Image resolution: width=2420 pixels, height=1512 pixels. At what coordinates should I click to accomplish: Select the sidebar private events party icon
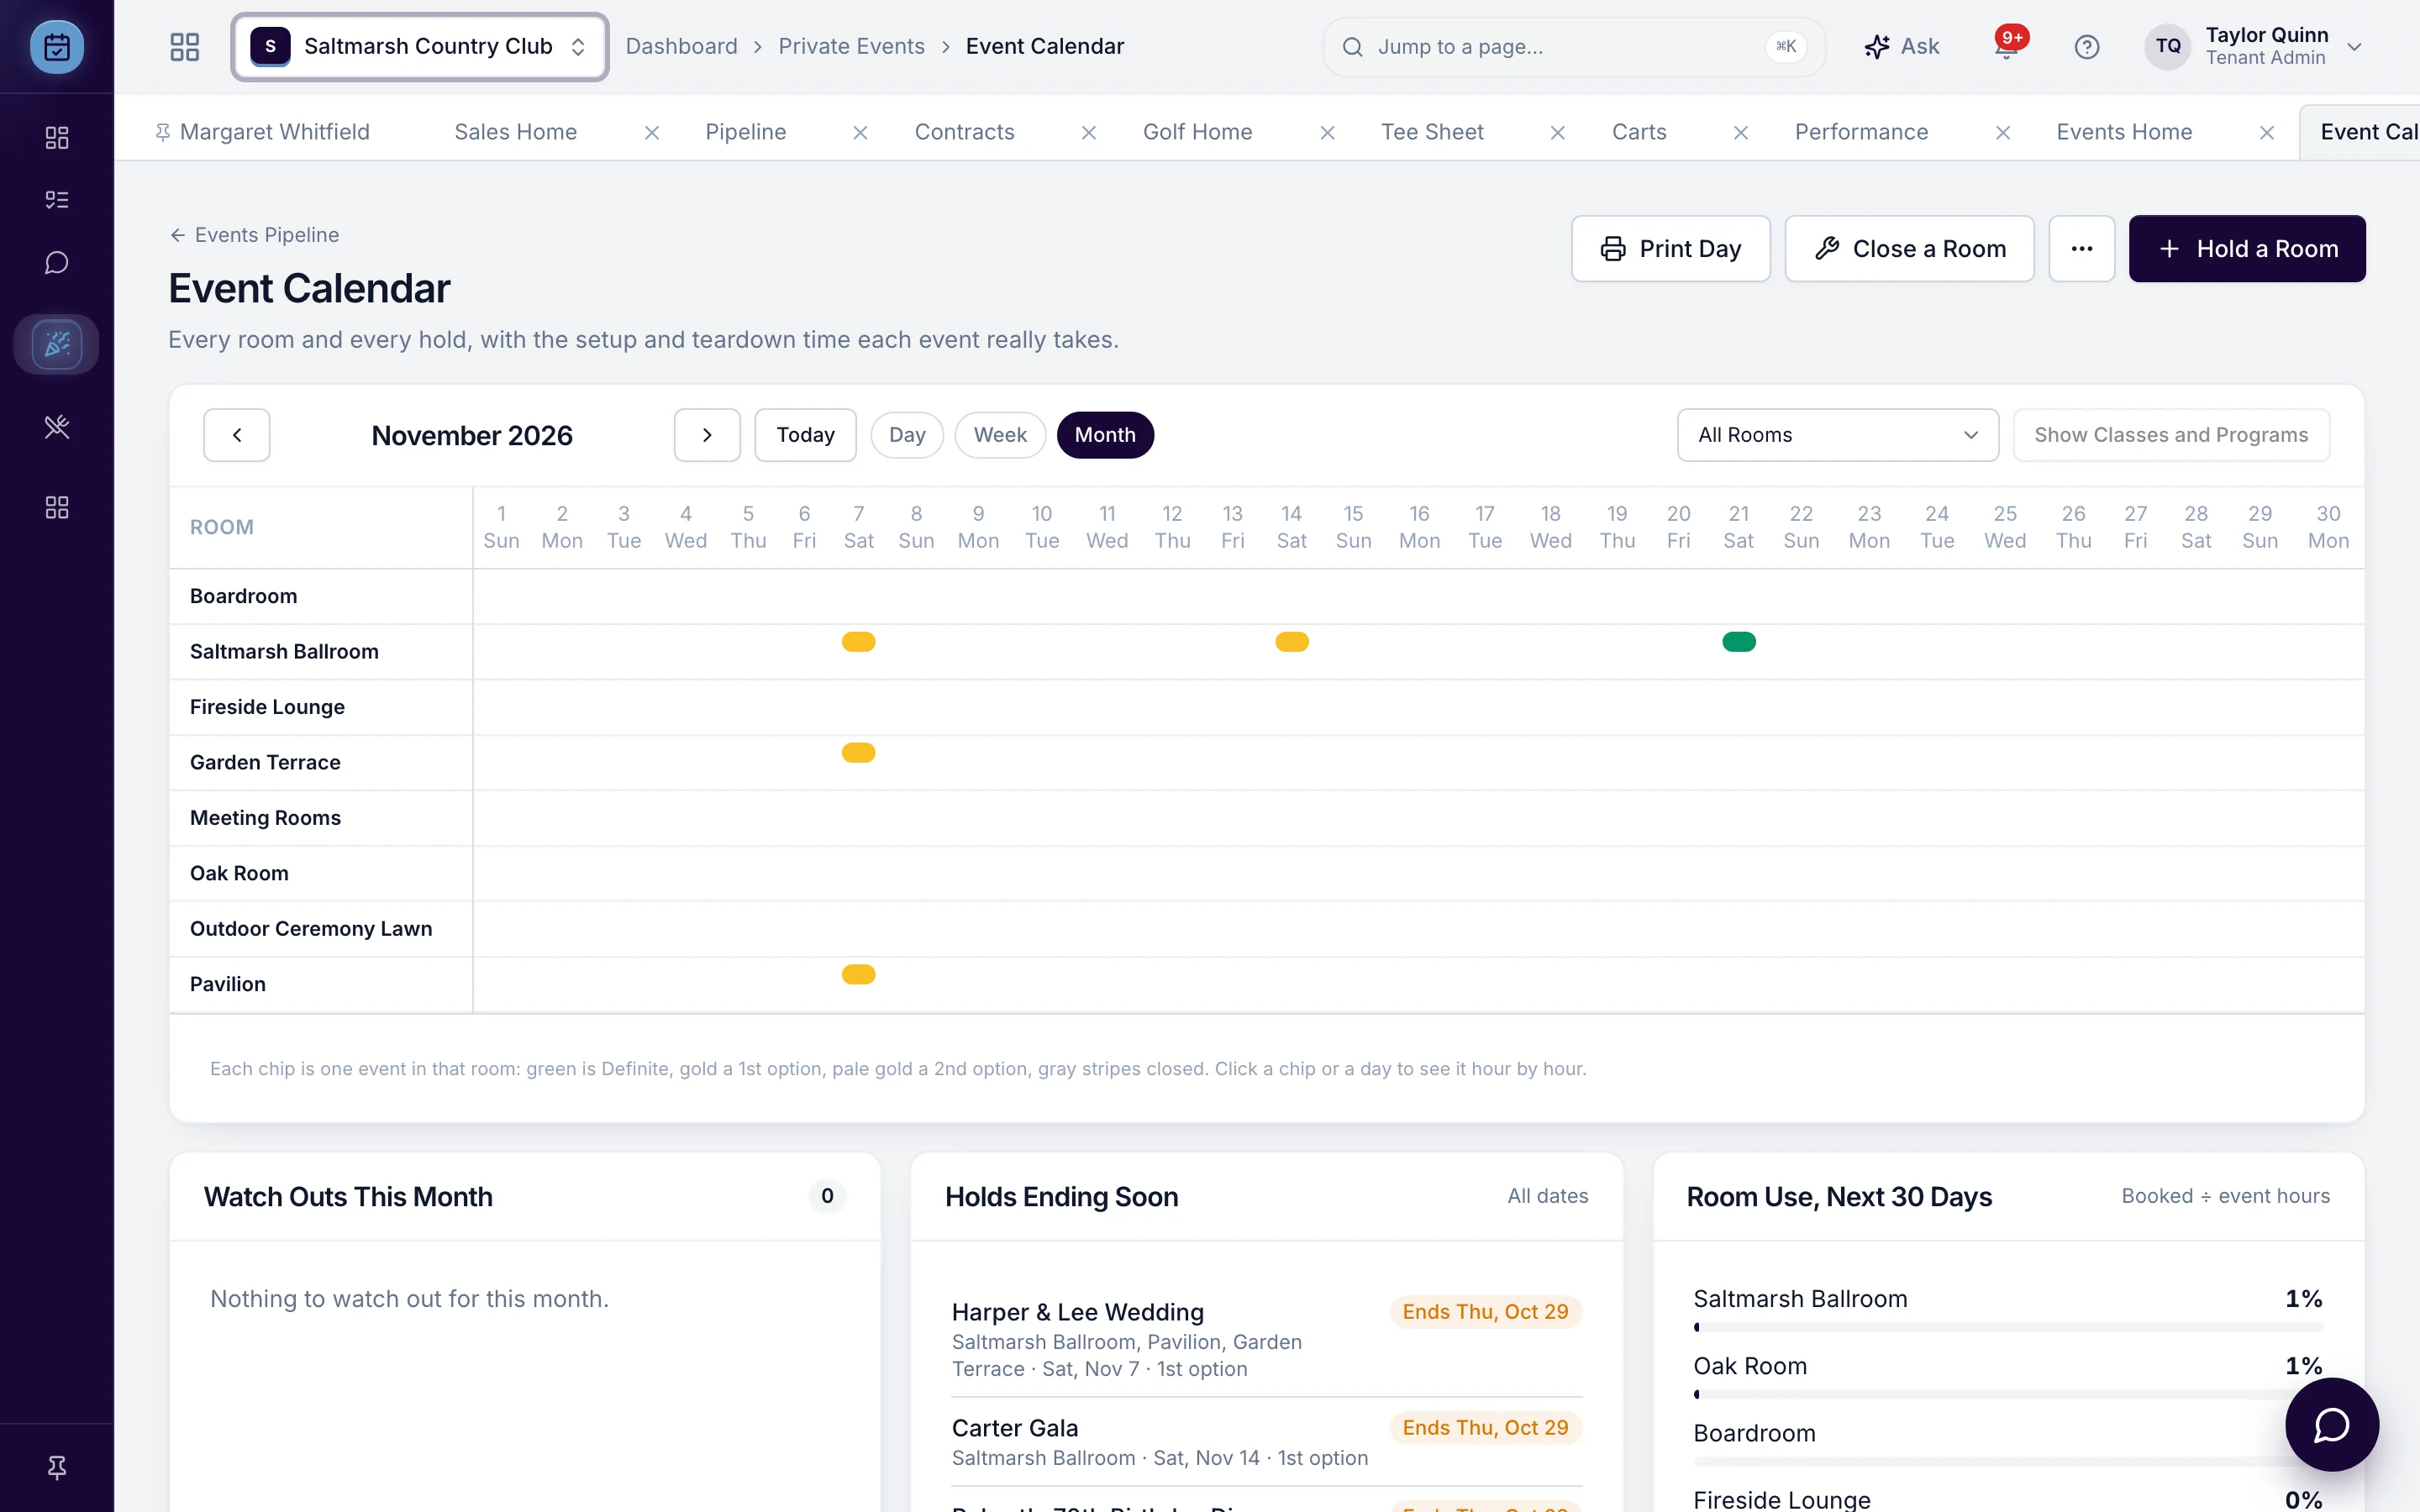click(x=57, y=344)
